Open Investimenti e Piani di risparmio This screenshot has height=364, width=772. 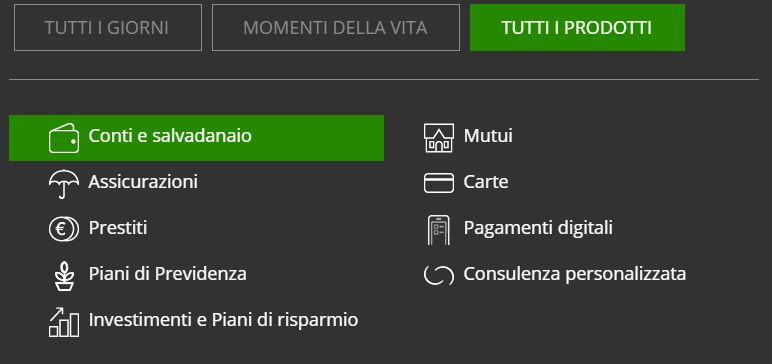click(223, 320)
